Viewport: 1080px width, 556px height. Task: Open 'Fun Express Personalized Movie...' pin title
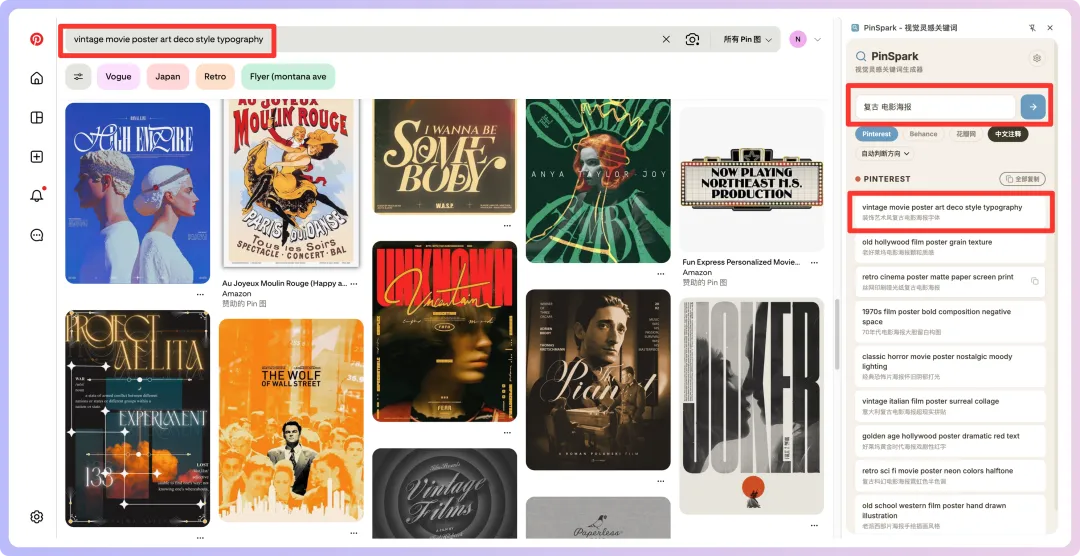[741, 262]
